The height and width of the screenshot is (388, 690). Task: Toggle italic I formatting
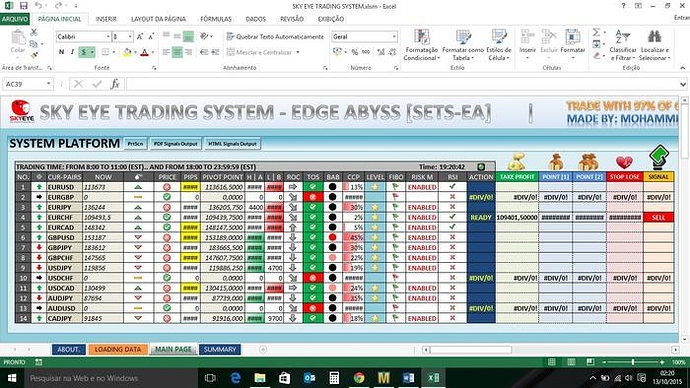point(72,52)
